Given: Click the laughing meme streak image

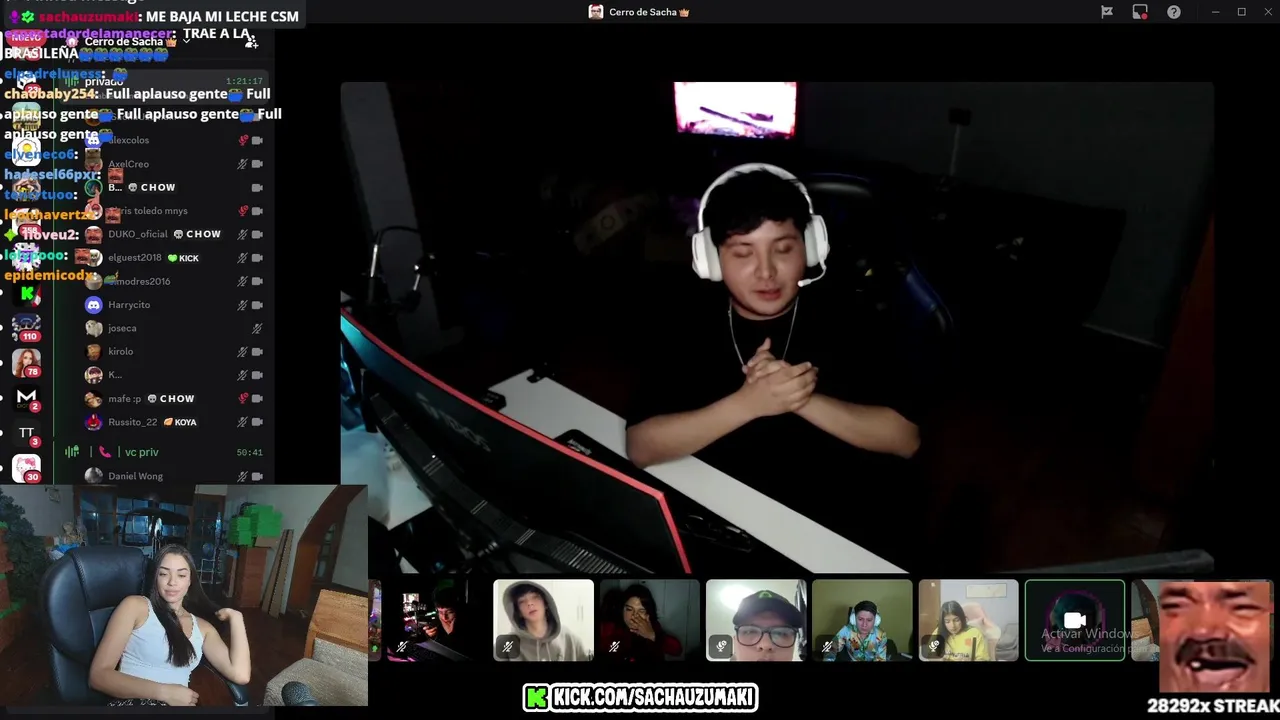Looking at the screenshot, I should (x=1215, y=636).
